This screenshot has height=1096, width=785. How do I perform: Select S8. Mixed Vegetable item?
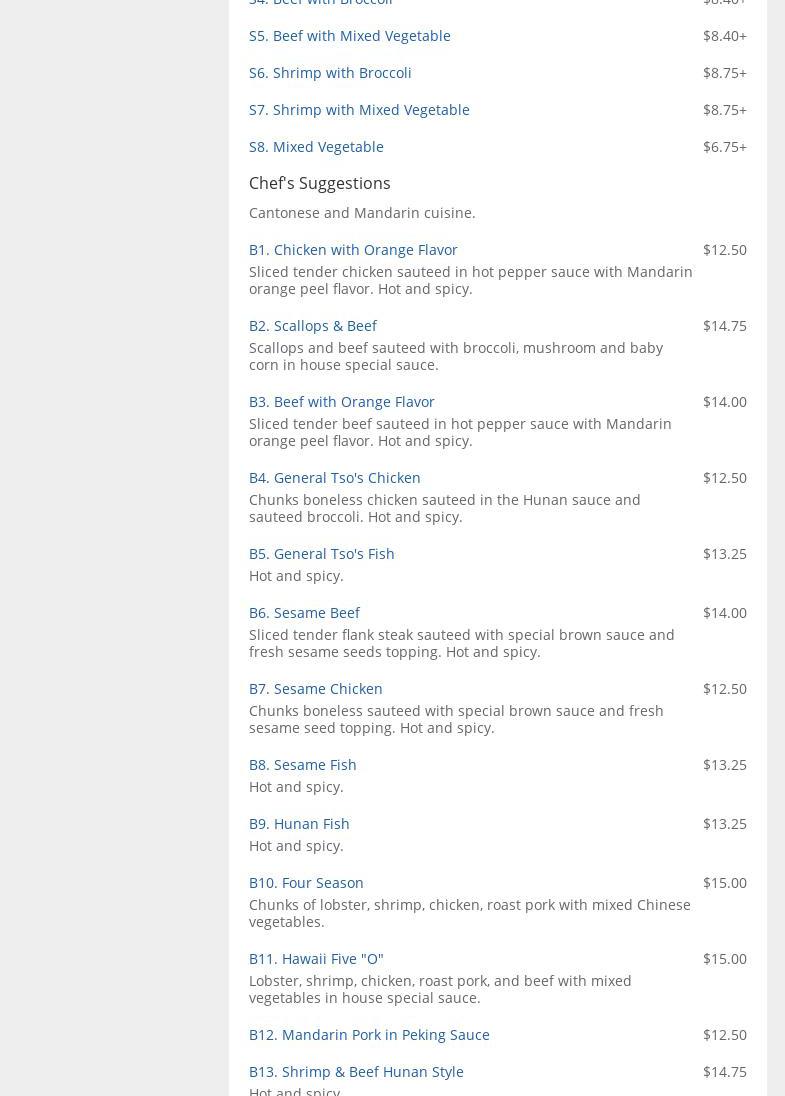click(x=316, y=147)
